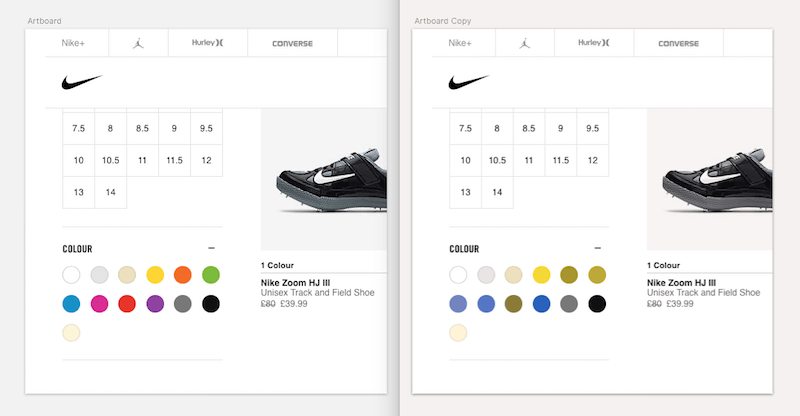
Task: Click the £39.99 price in Artboard Copy
Action: 680,304
